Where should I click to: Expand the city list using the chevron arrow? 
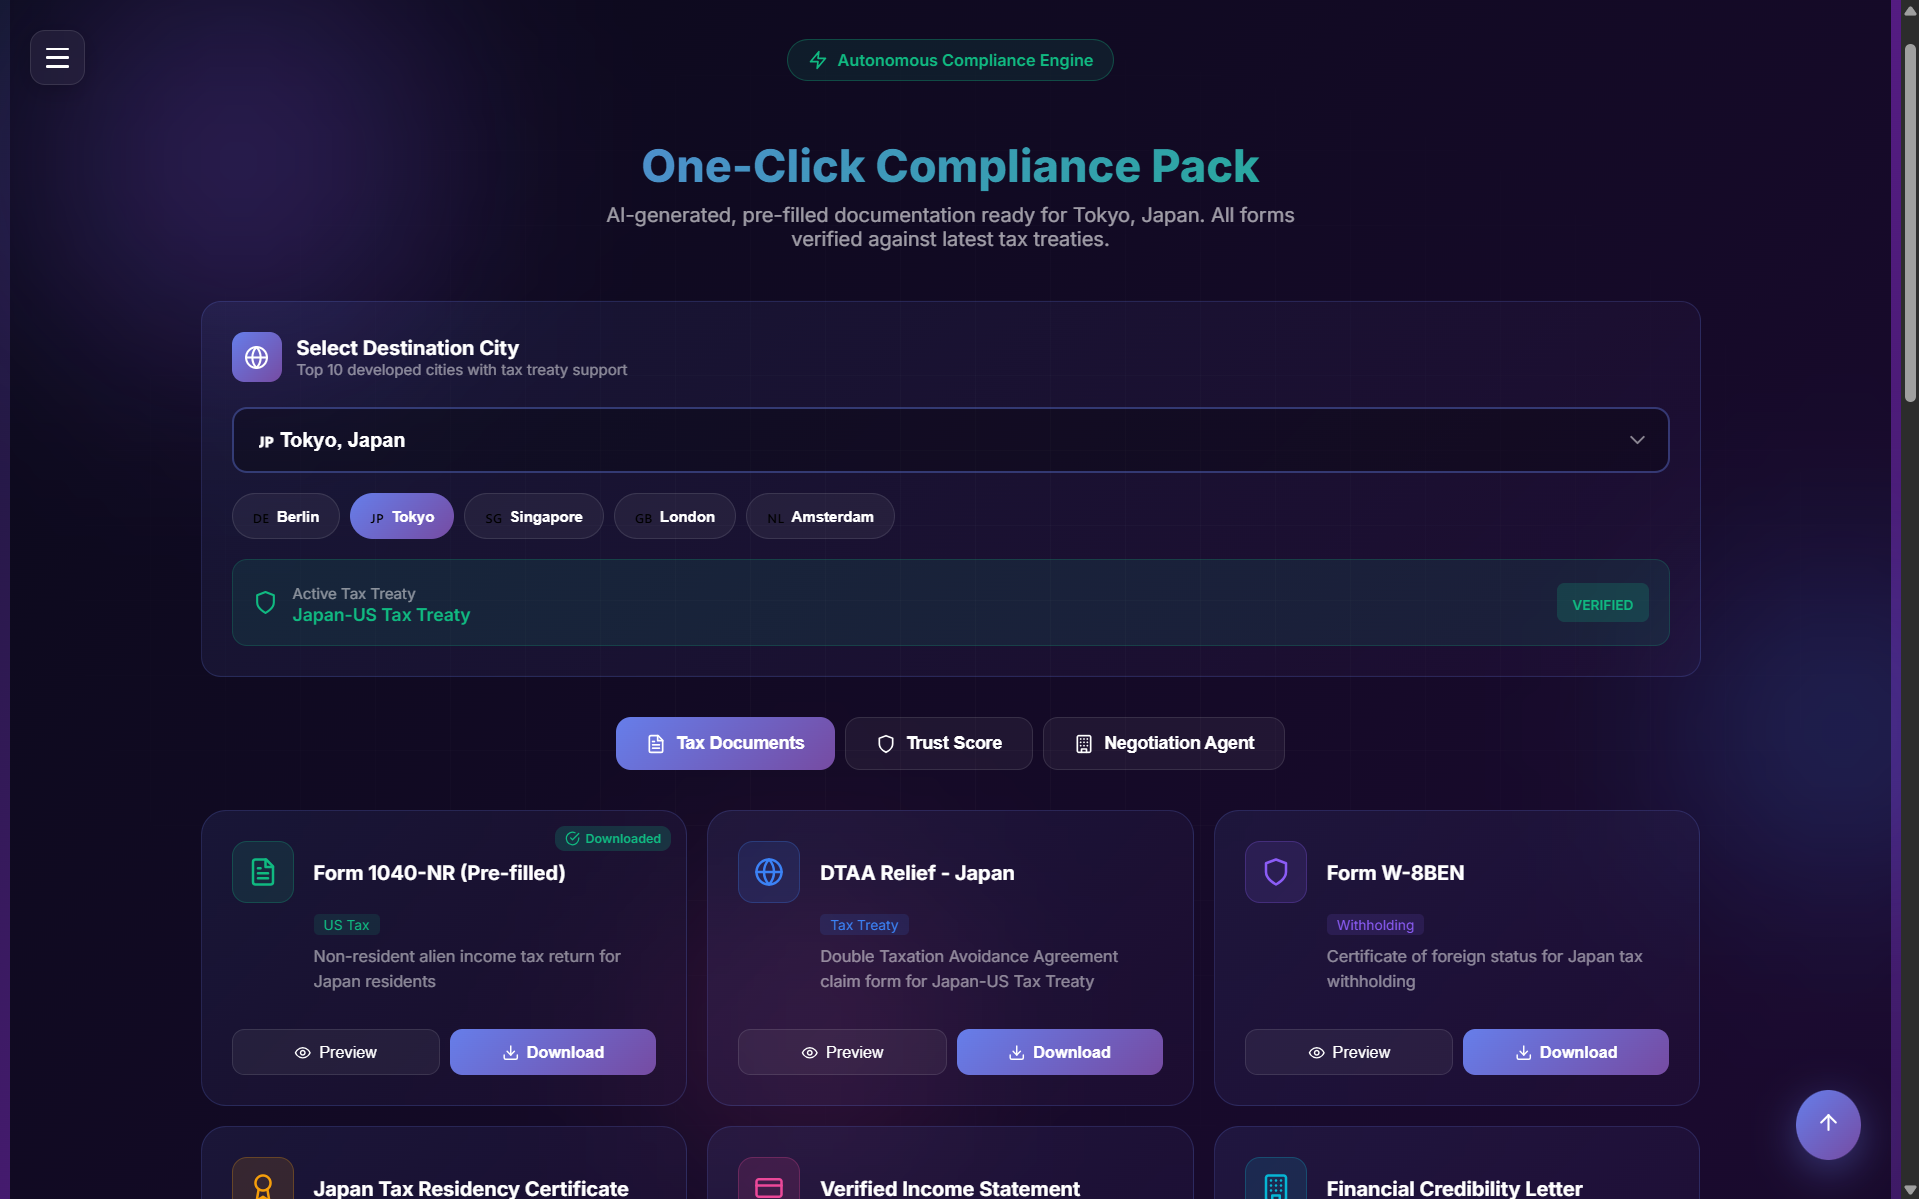coord(1637,440)
